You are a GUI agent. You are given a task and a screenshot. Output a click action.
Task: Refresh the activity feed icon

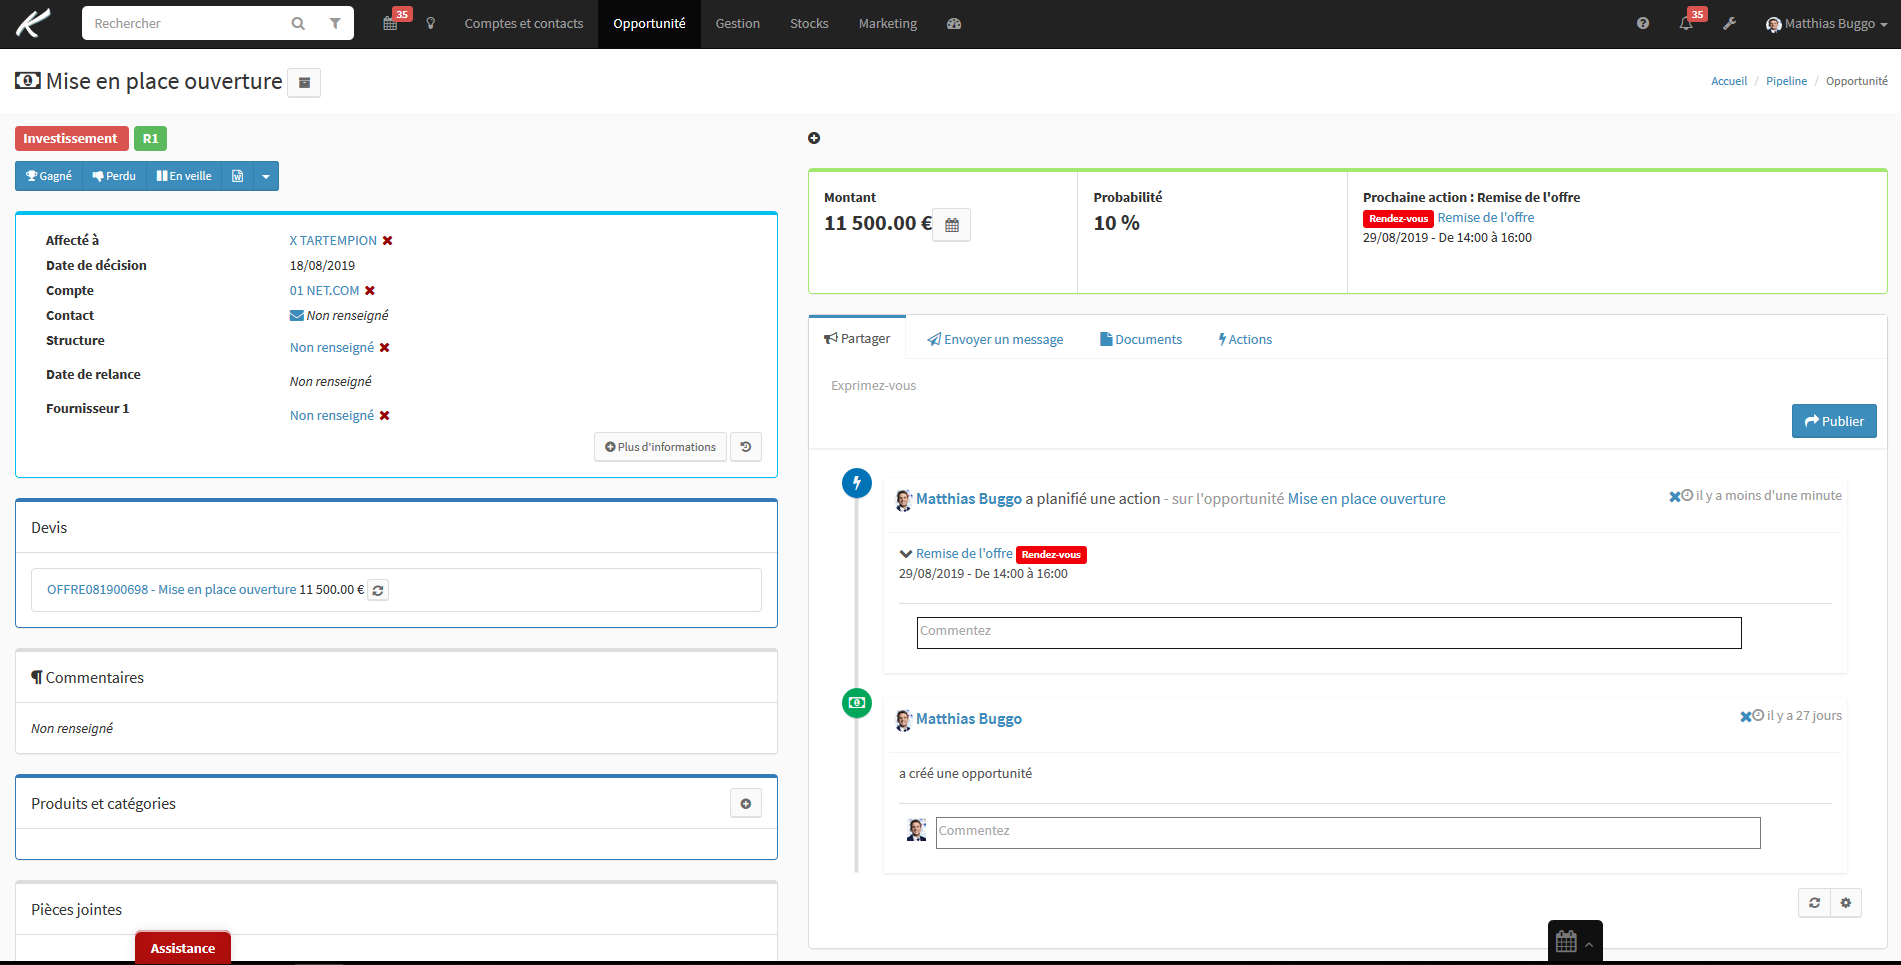point(1814,903)
